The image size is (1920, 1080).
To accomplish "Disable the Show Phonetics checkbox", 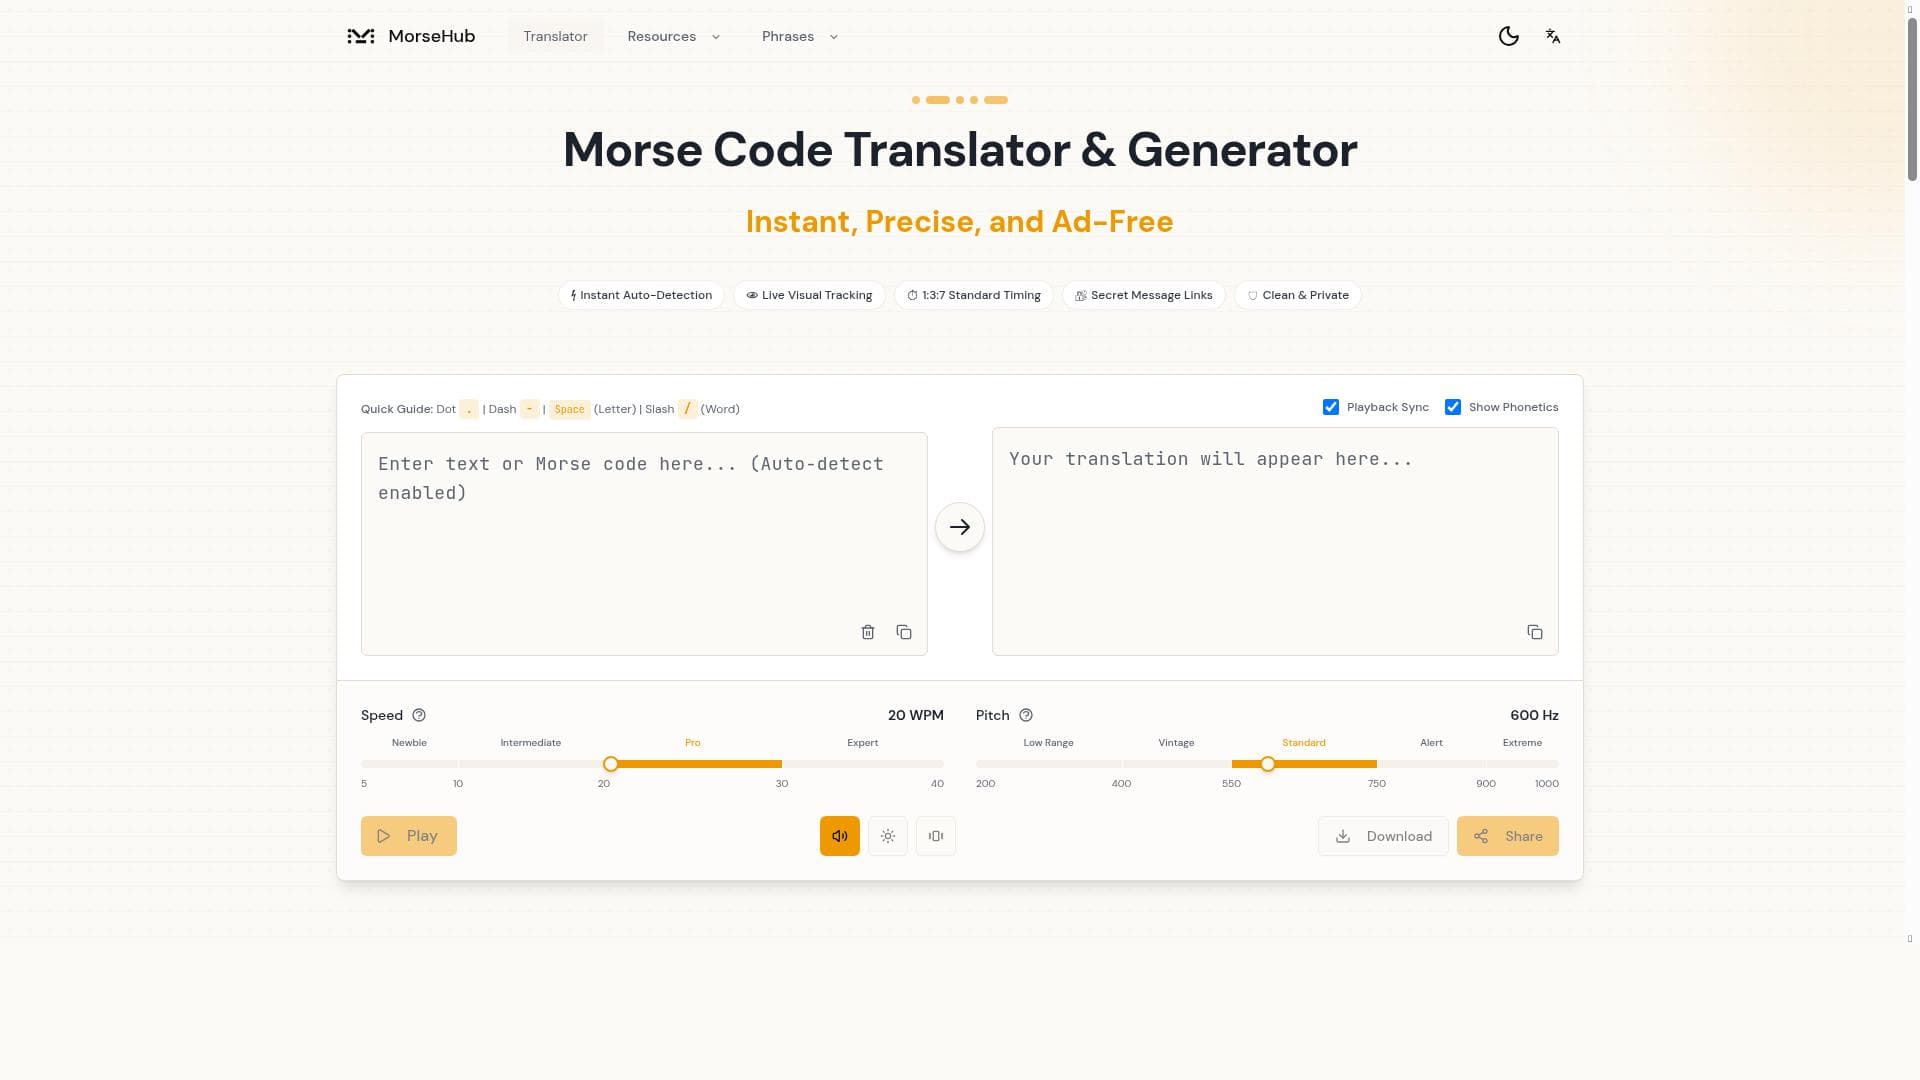I will (1453, 407).
